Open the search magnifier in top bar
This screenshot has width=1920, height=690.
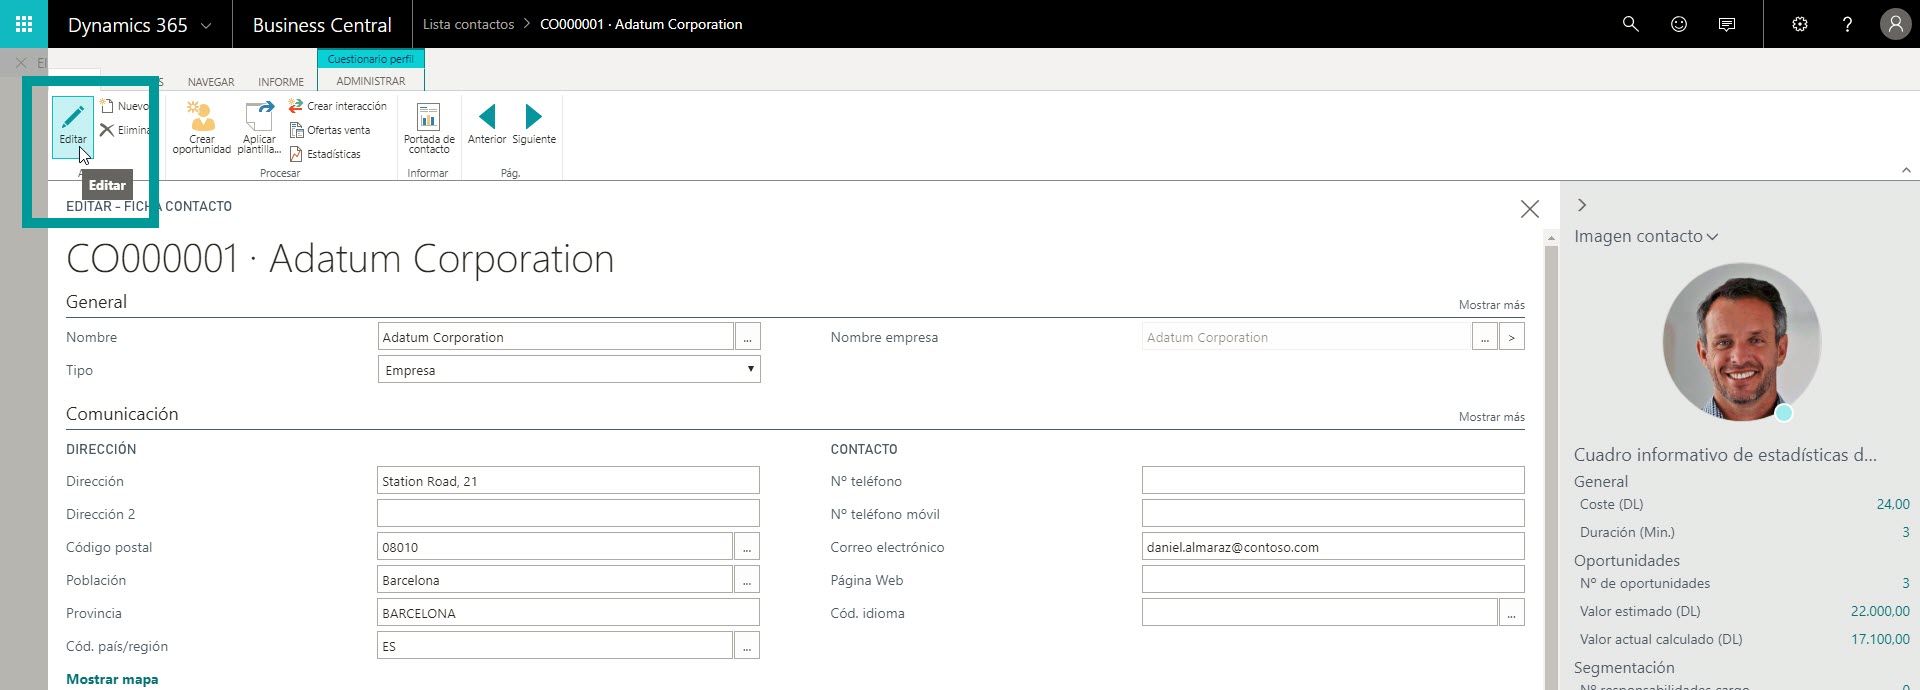(1630, 24)
